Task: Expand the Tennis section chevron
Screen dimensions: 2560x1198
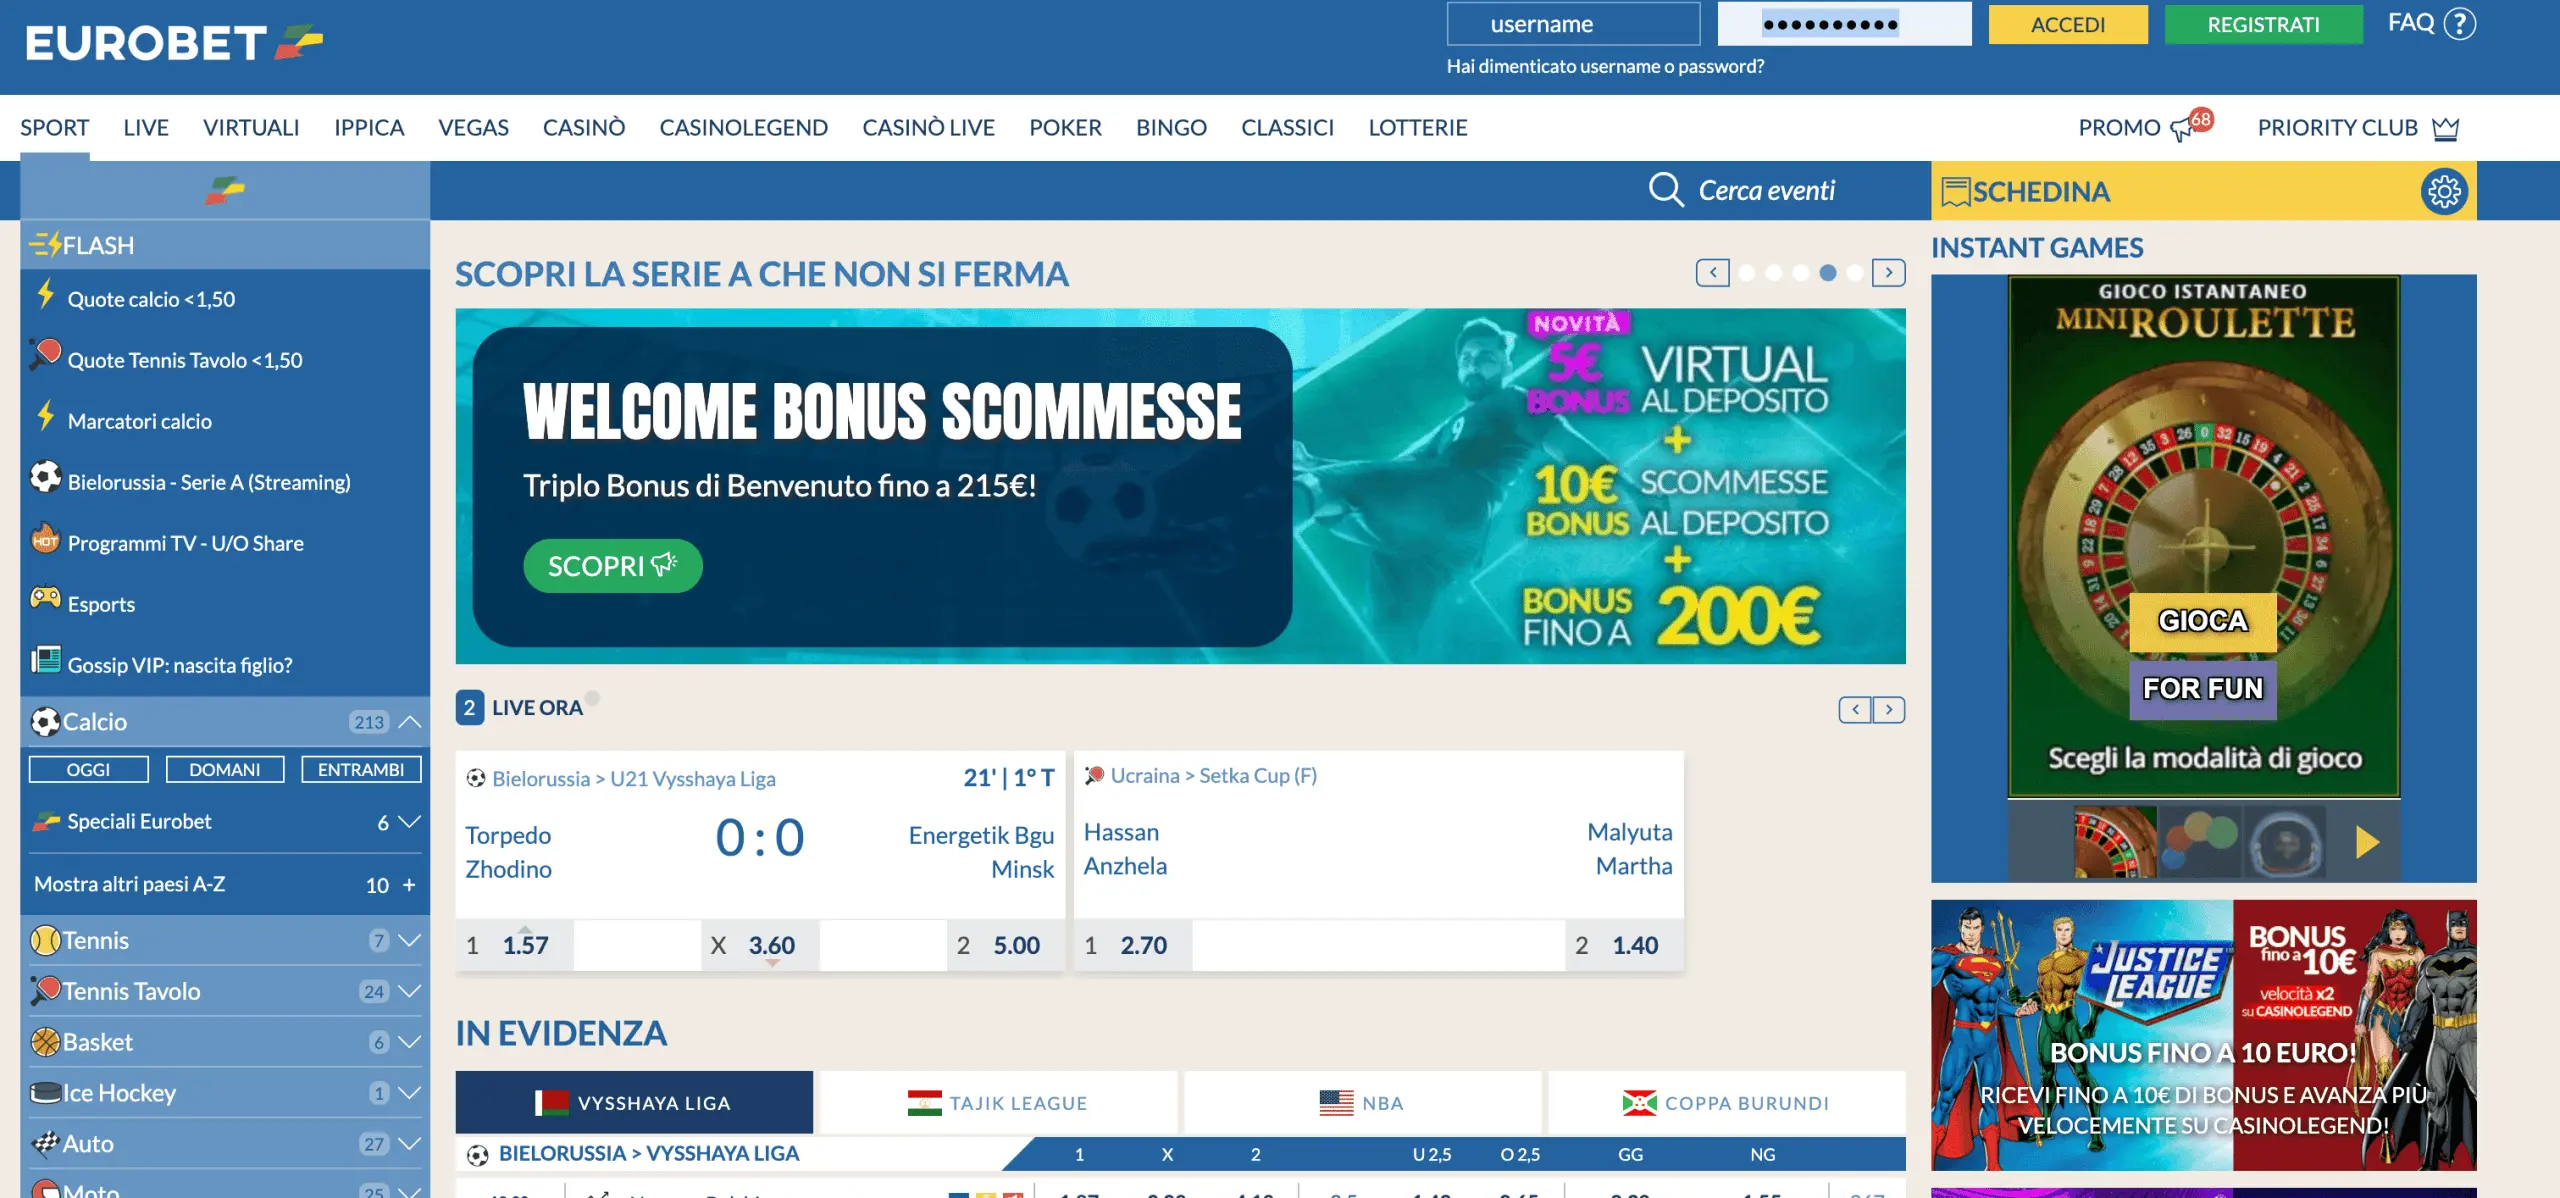Action: coord(410,940)
